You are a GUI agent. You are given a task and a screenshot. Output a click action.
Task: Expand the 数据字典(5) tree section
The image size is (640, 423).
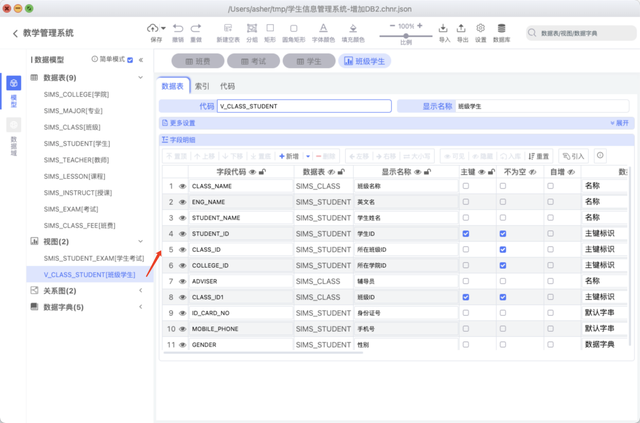pyautogui.click(x=140, y=307)
